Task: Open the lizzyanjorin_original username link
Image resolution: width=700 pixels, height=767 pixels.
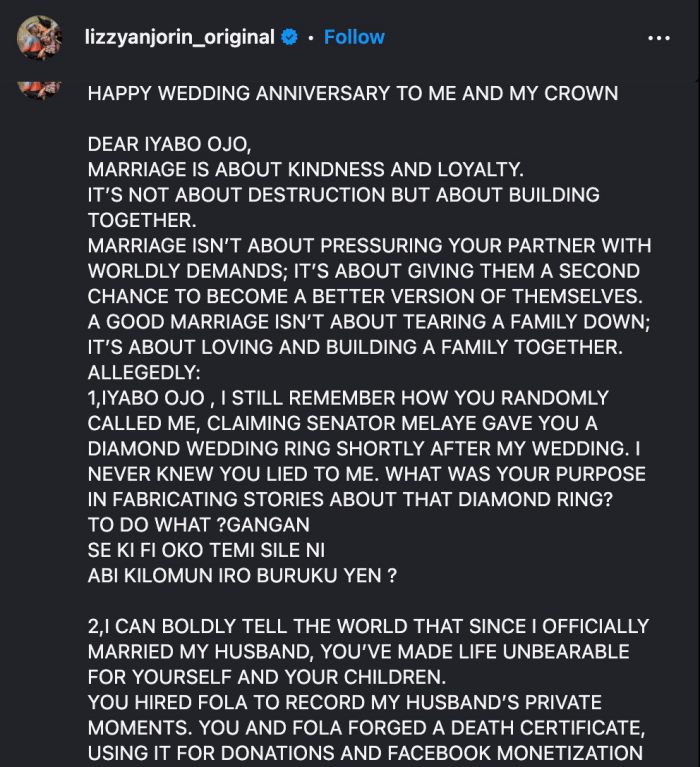Action: [181, 37]
